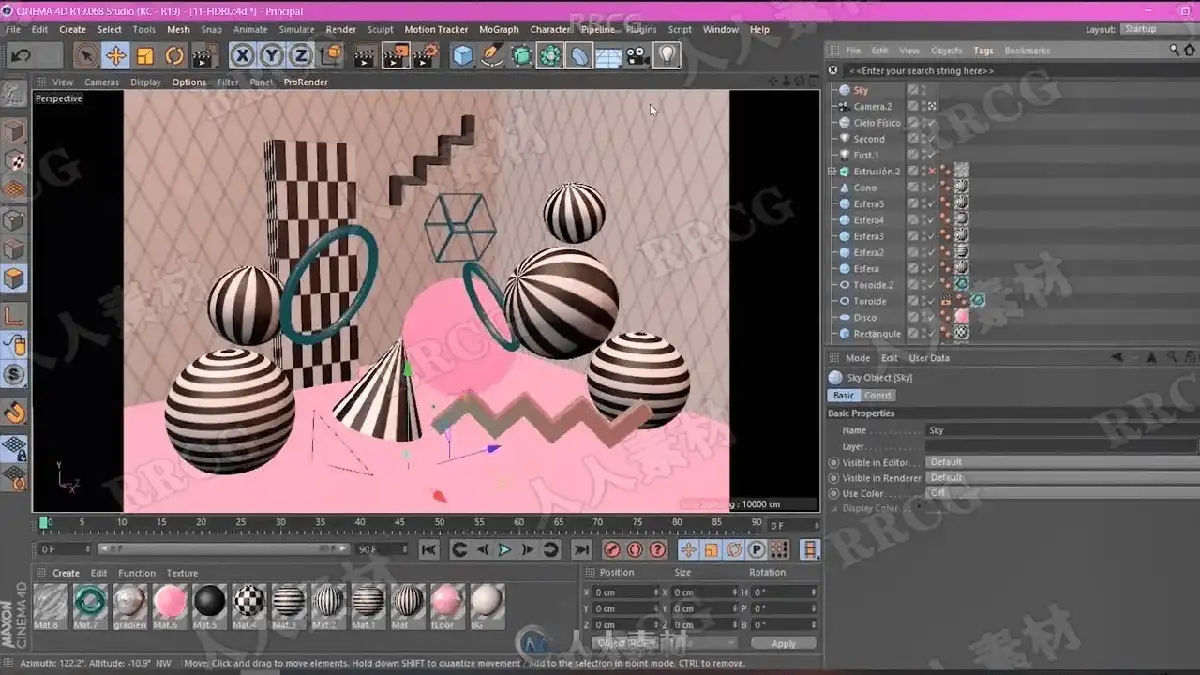Select the Camera.2 object in list
Screen dimensions: 1200x675
point(872,107)
